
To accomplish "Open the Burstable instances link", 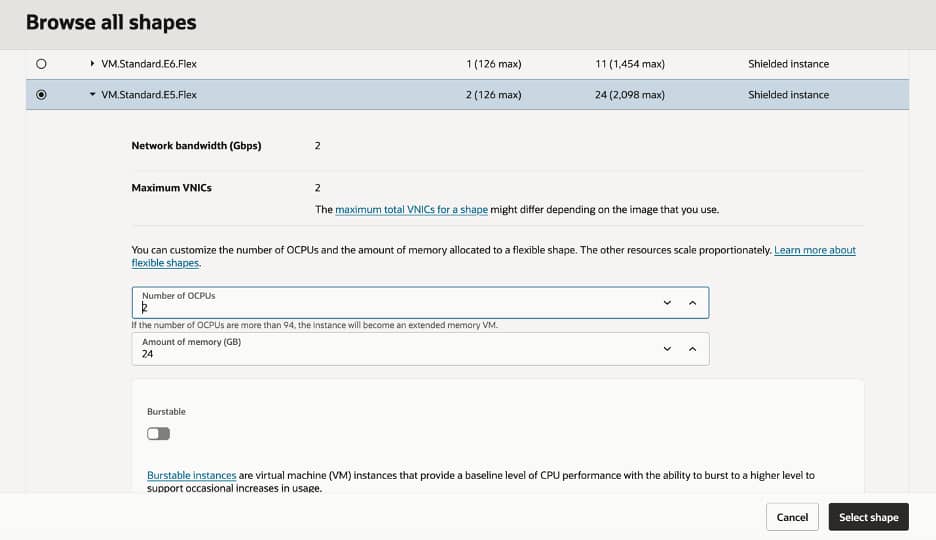I will click(192, 476).
